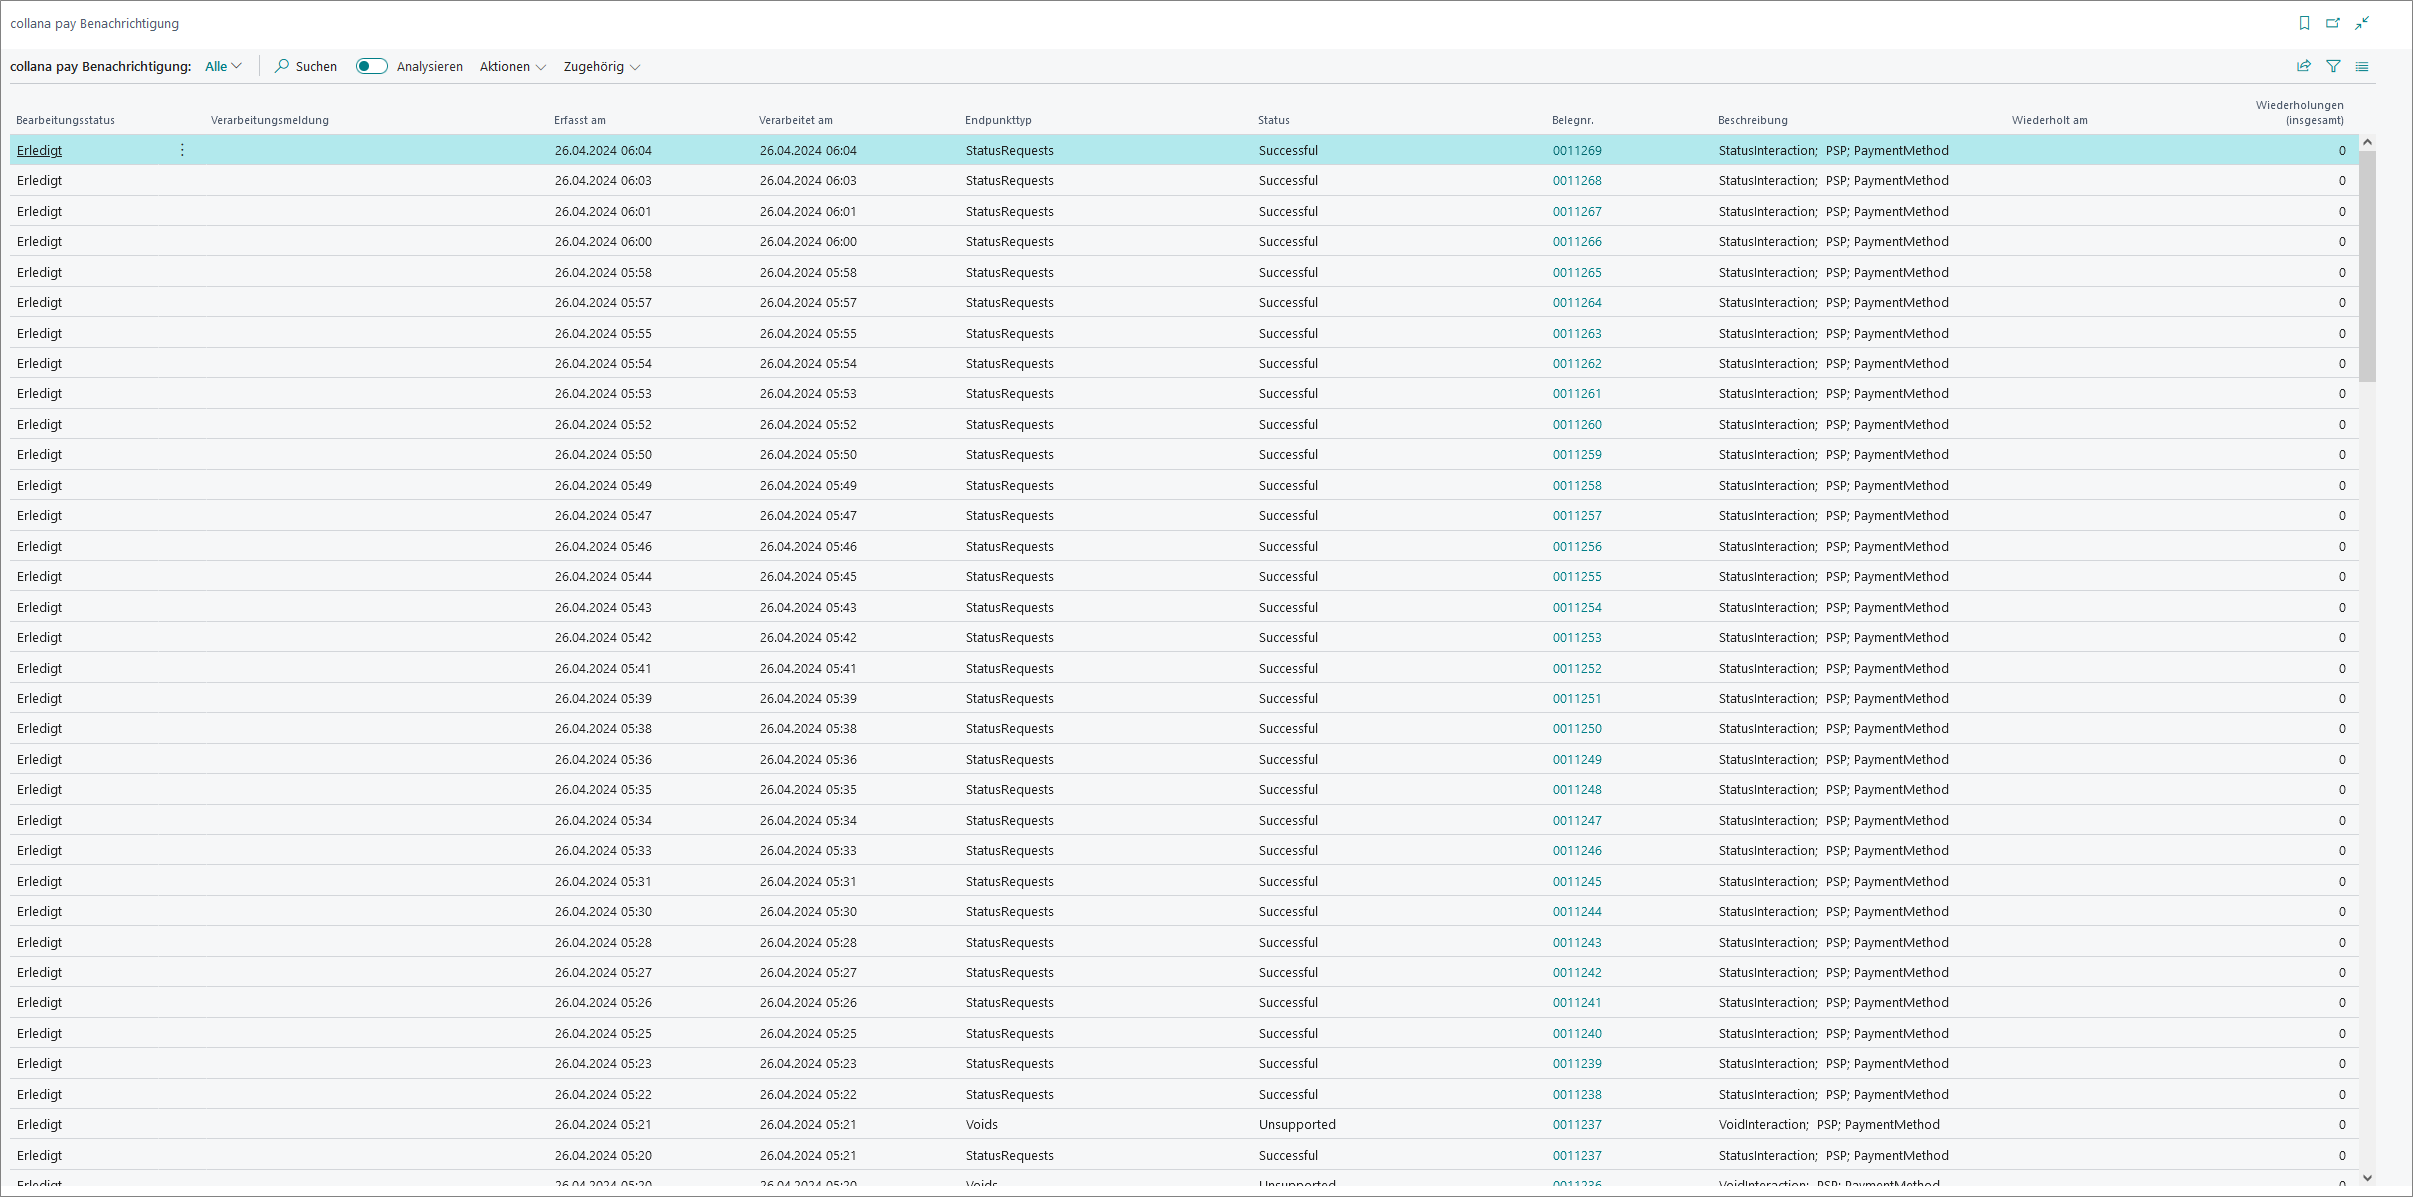Select Erfasst am 26.04.2024 05:30 cell

[x=603, y=911]
